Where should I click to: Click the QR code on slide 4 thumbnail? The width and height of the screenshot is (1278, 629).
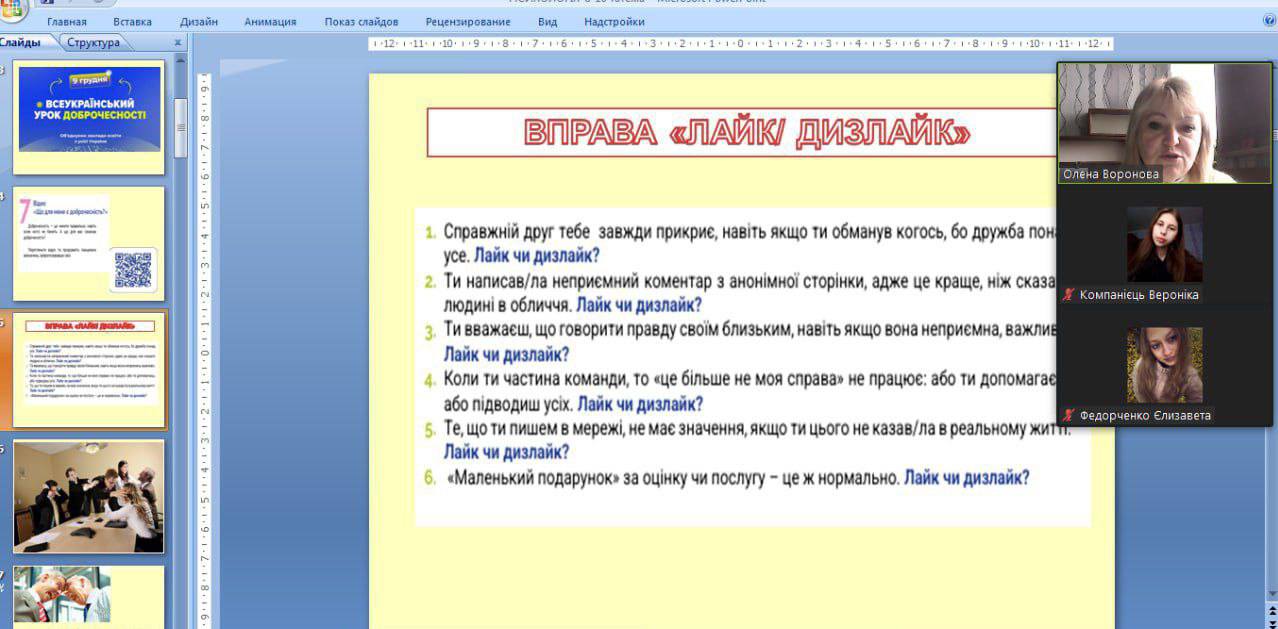coord(133,270)
